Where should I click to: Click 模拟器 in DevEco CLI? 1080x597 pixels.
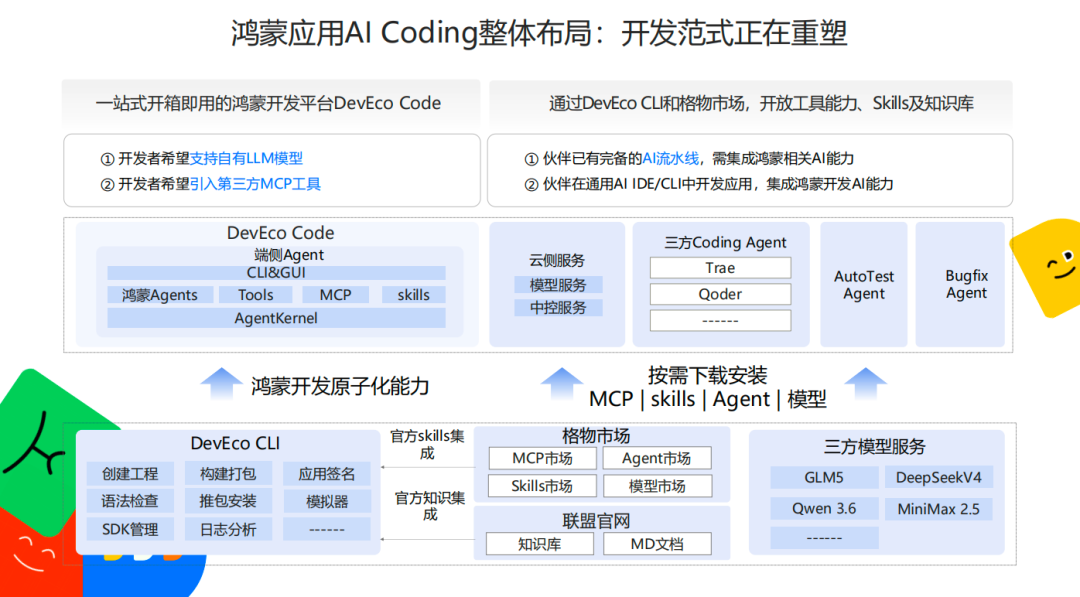tap(326, 501)
